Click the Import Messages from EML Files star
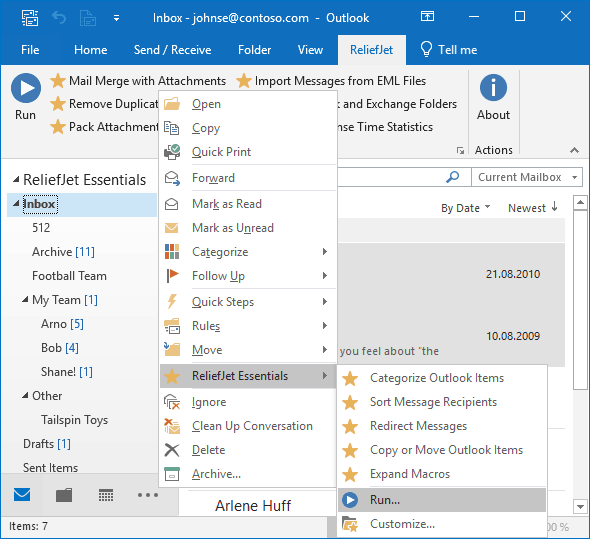The height and width of the screenshot is (539, 590). coord(244,81)
